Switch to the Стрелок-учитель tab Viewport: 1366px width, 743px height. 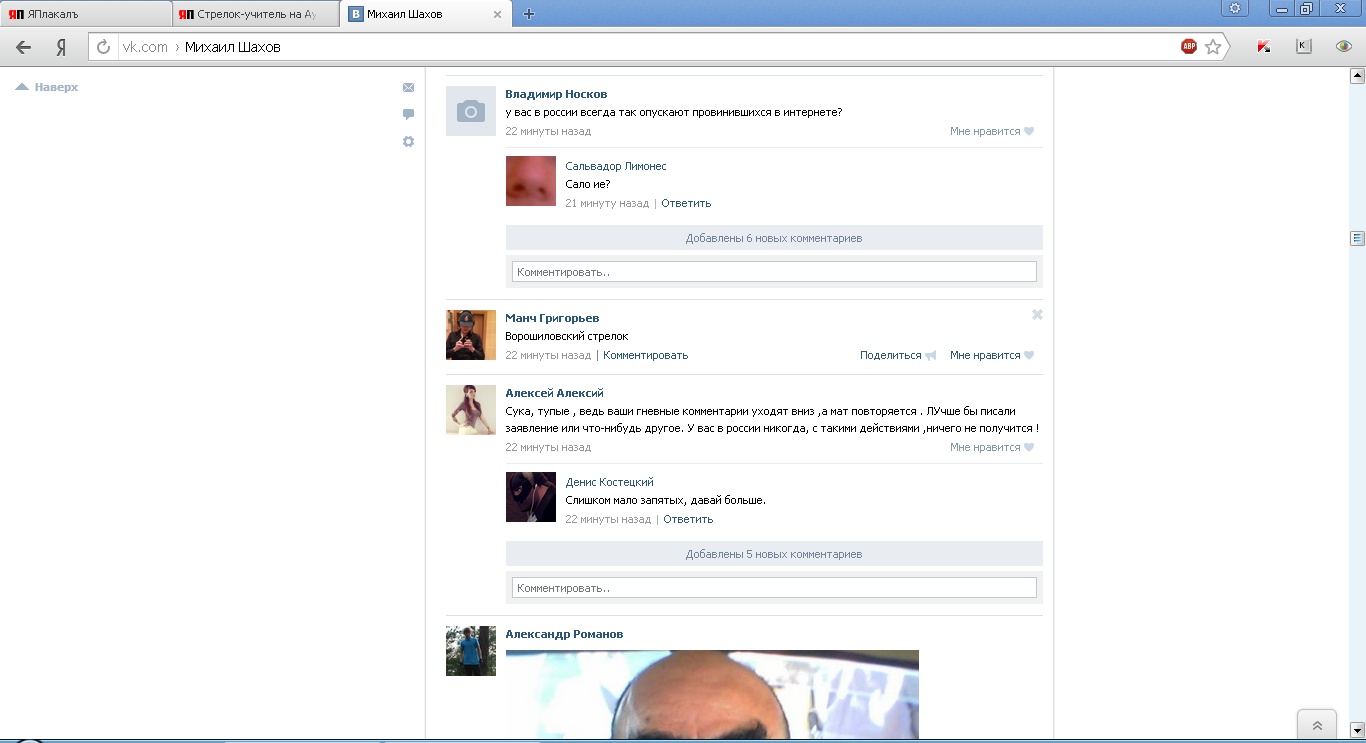[255, 14]
